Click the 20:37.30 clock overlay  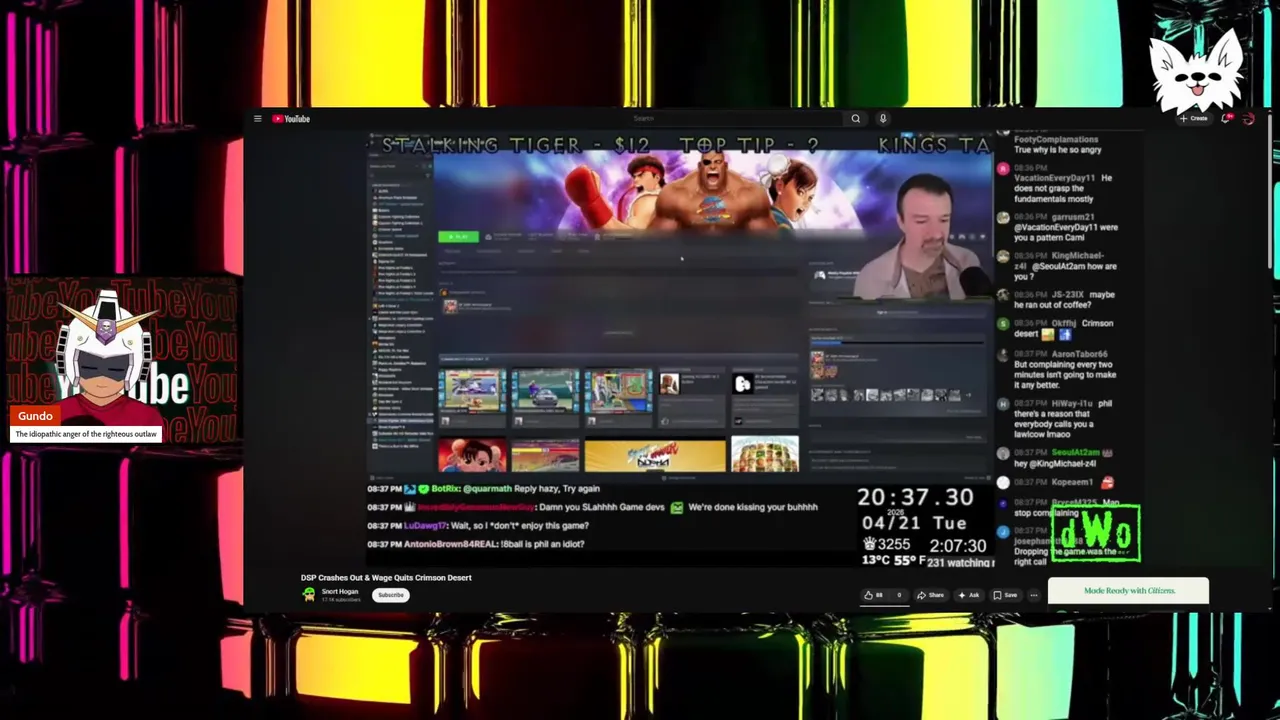pyautogui.click(x=915, y=497)
